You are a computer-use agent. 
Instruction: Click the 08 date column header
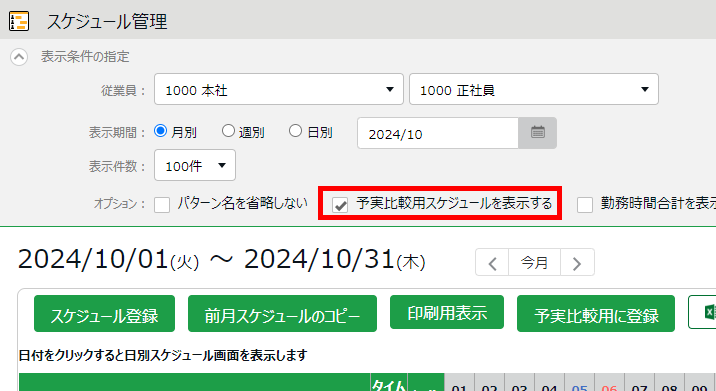[x=669, y=383]
